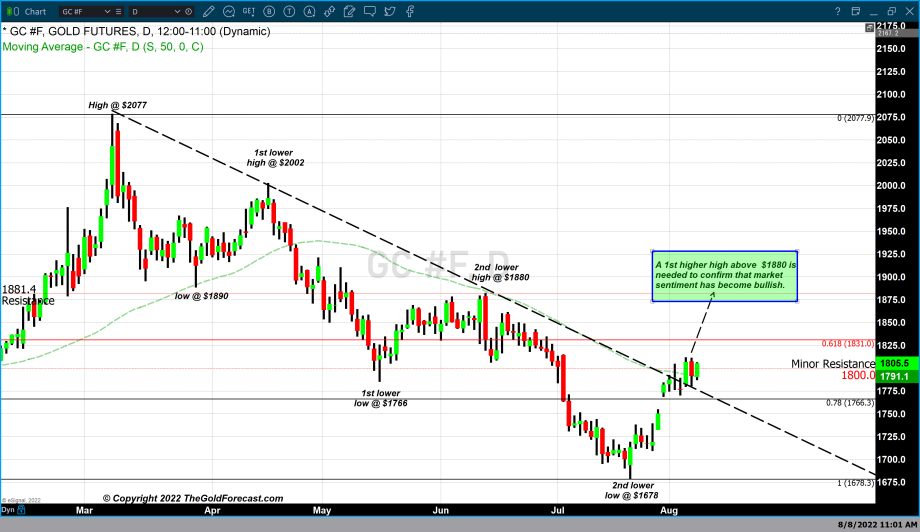The image size is (920, 532).
Task: Expand the D interval dropdown
Action: pos(178,11)
